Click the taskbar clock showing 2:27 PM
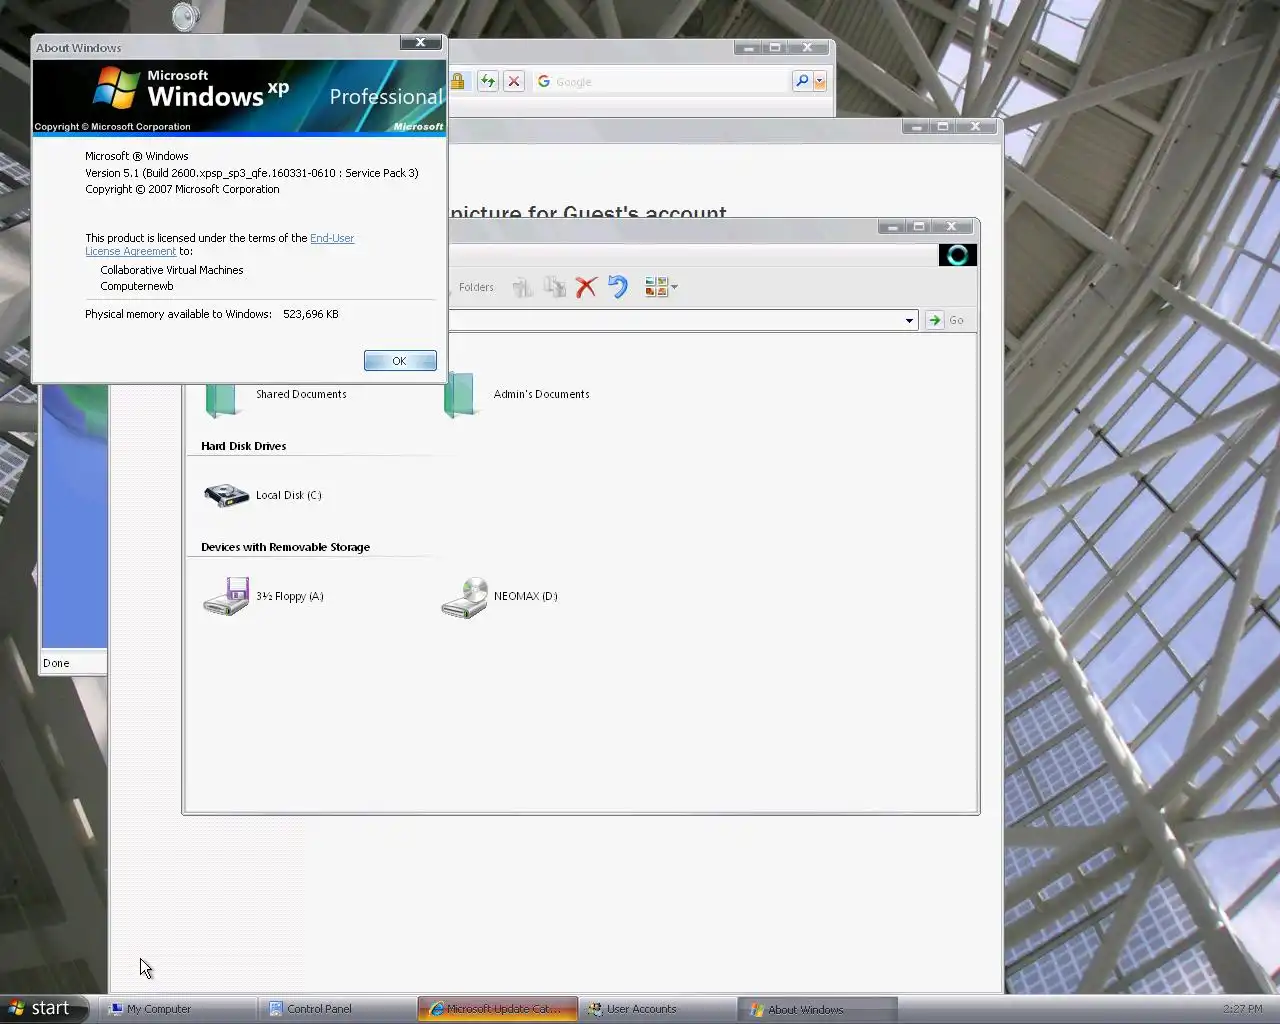This screenshot has height=1024, width=1280. click(x=1242, y=1009)
